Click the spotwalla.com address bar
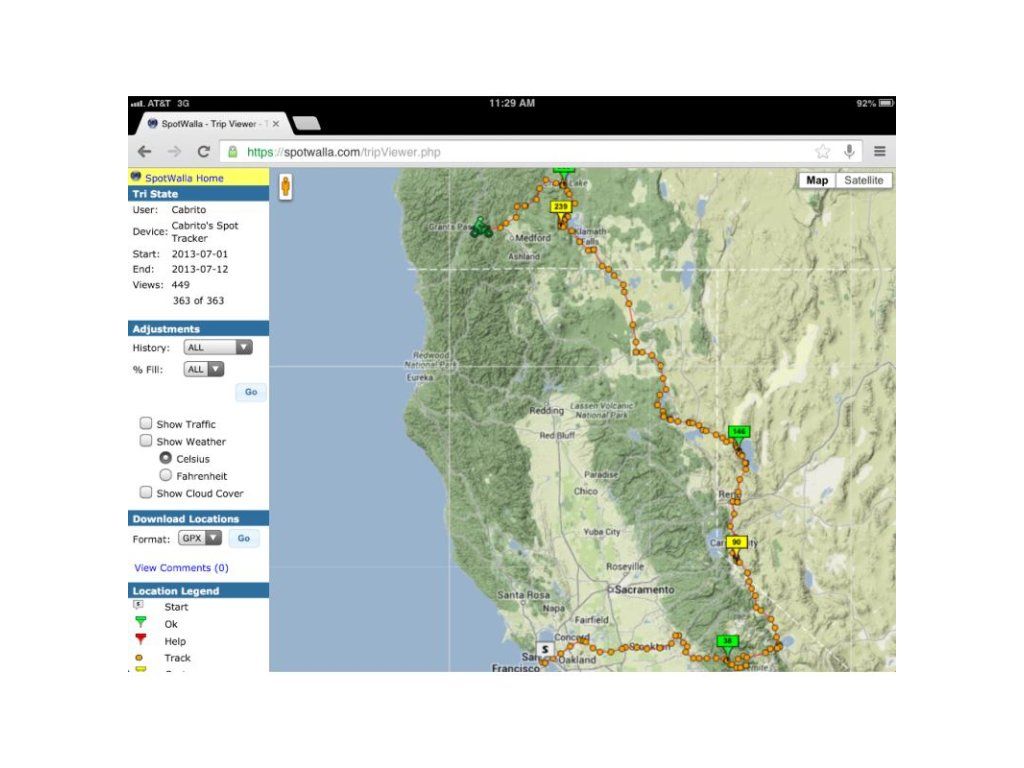 pos(520,152)
